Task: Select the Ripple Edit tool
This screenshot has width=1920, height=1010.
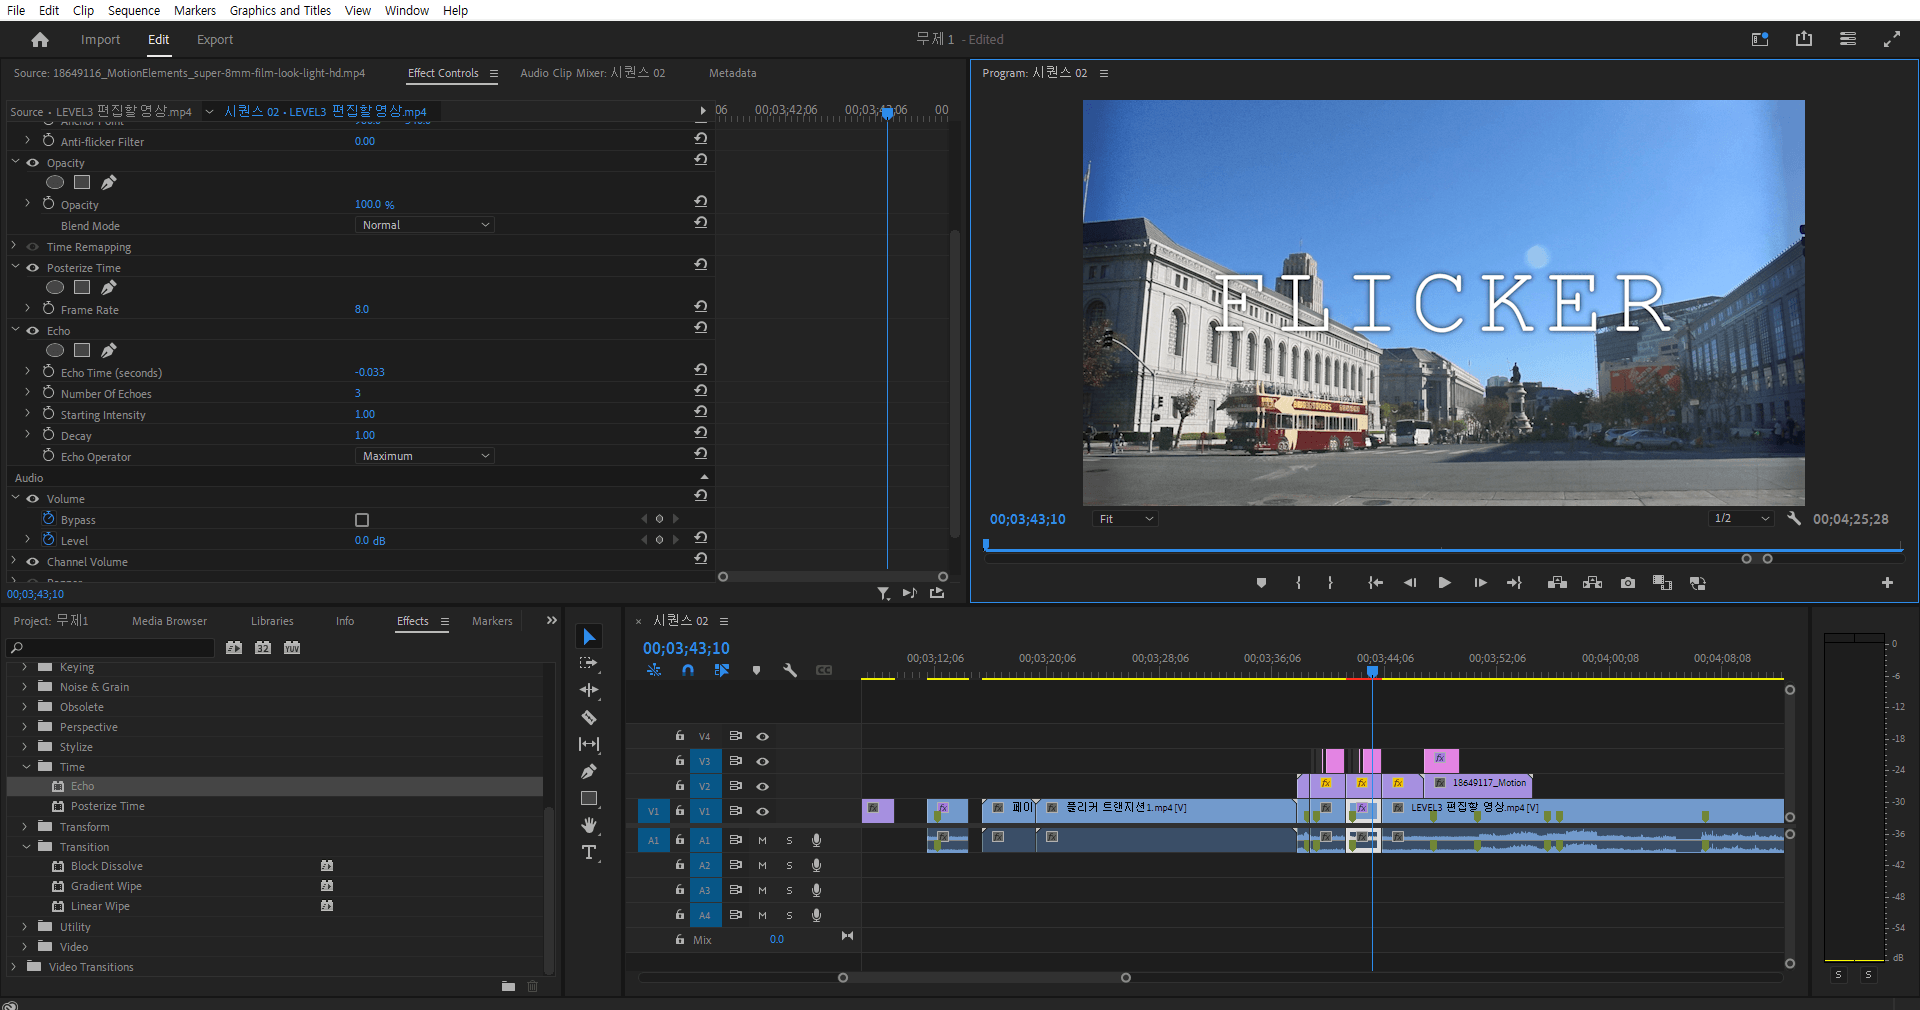Action: click(x=589, y=690)
